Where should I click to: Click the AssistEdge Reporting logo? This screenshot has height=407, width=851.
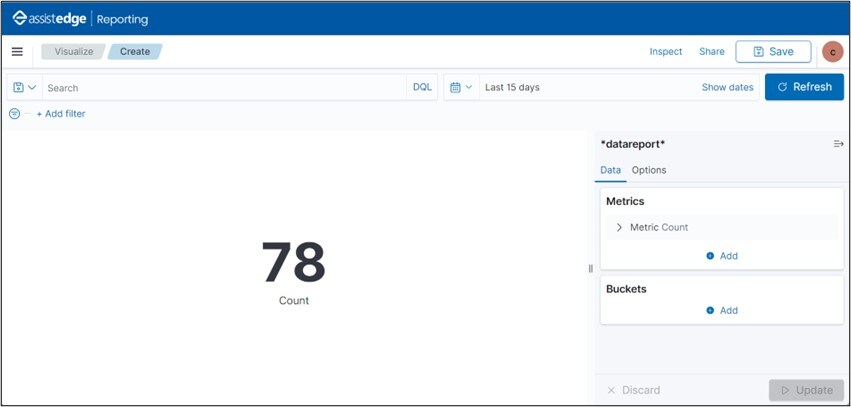[x=80, y=19]
